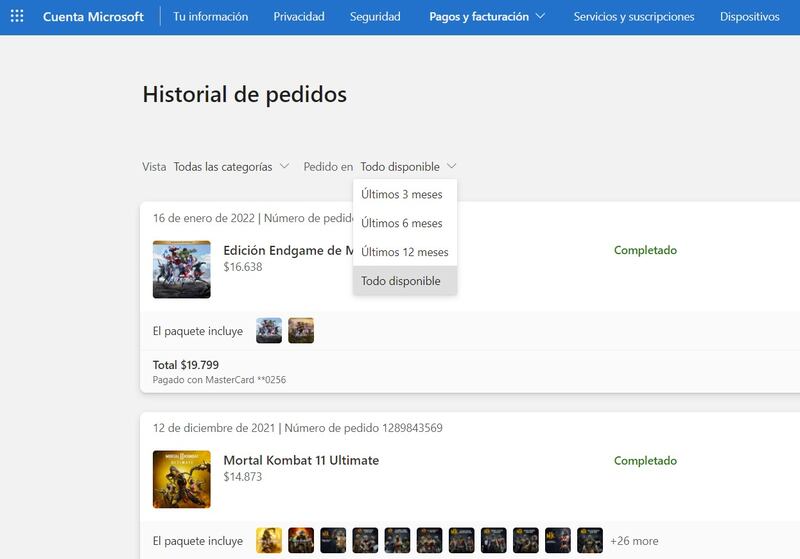Expand the Pagos y facturación menu
This screenshot has width=800, height=559.
tap(487, 17)
